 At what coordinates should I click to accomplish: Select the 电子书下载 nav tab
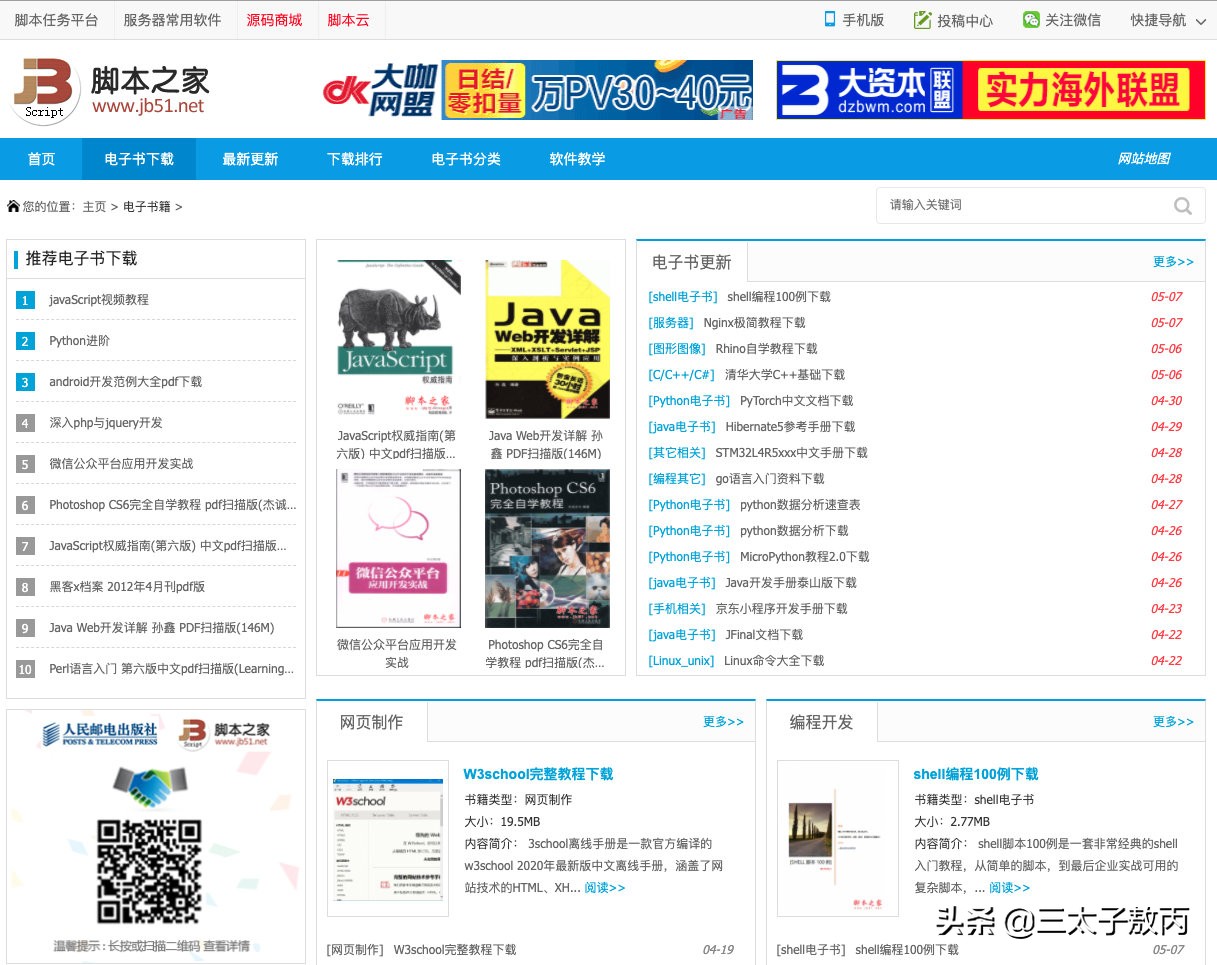(139, 159)
